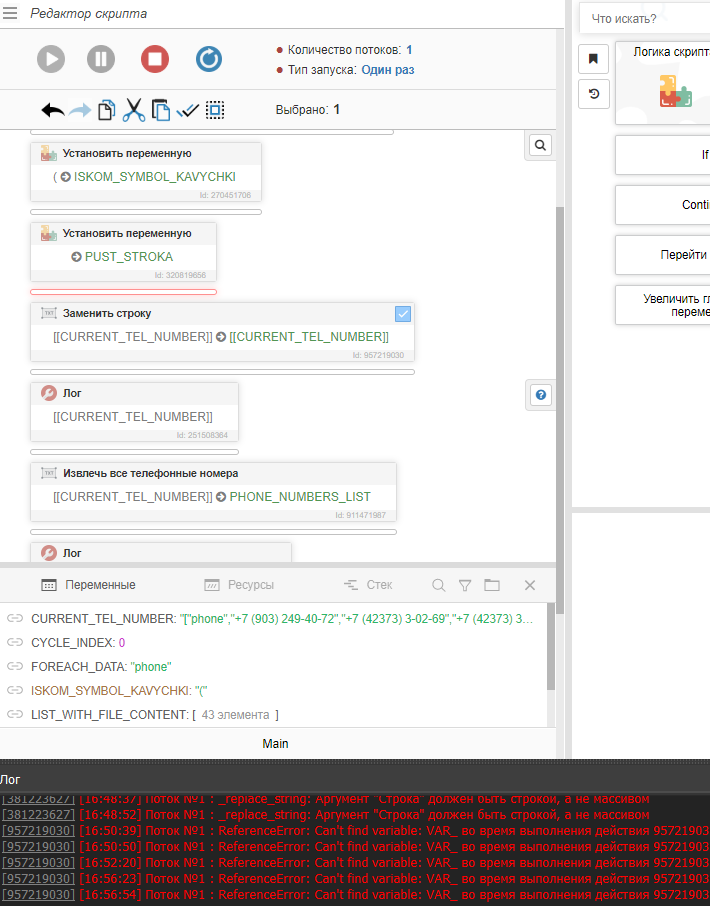
Task: Click the filter icon in the variables panel
Action: pos(465,585)
